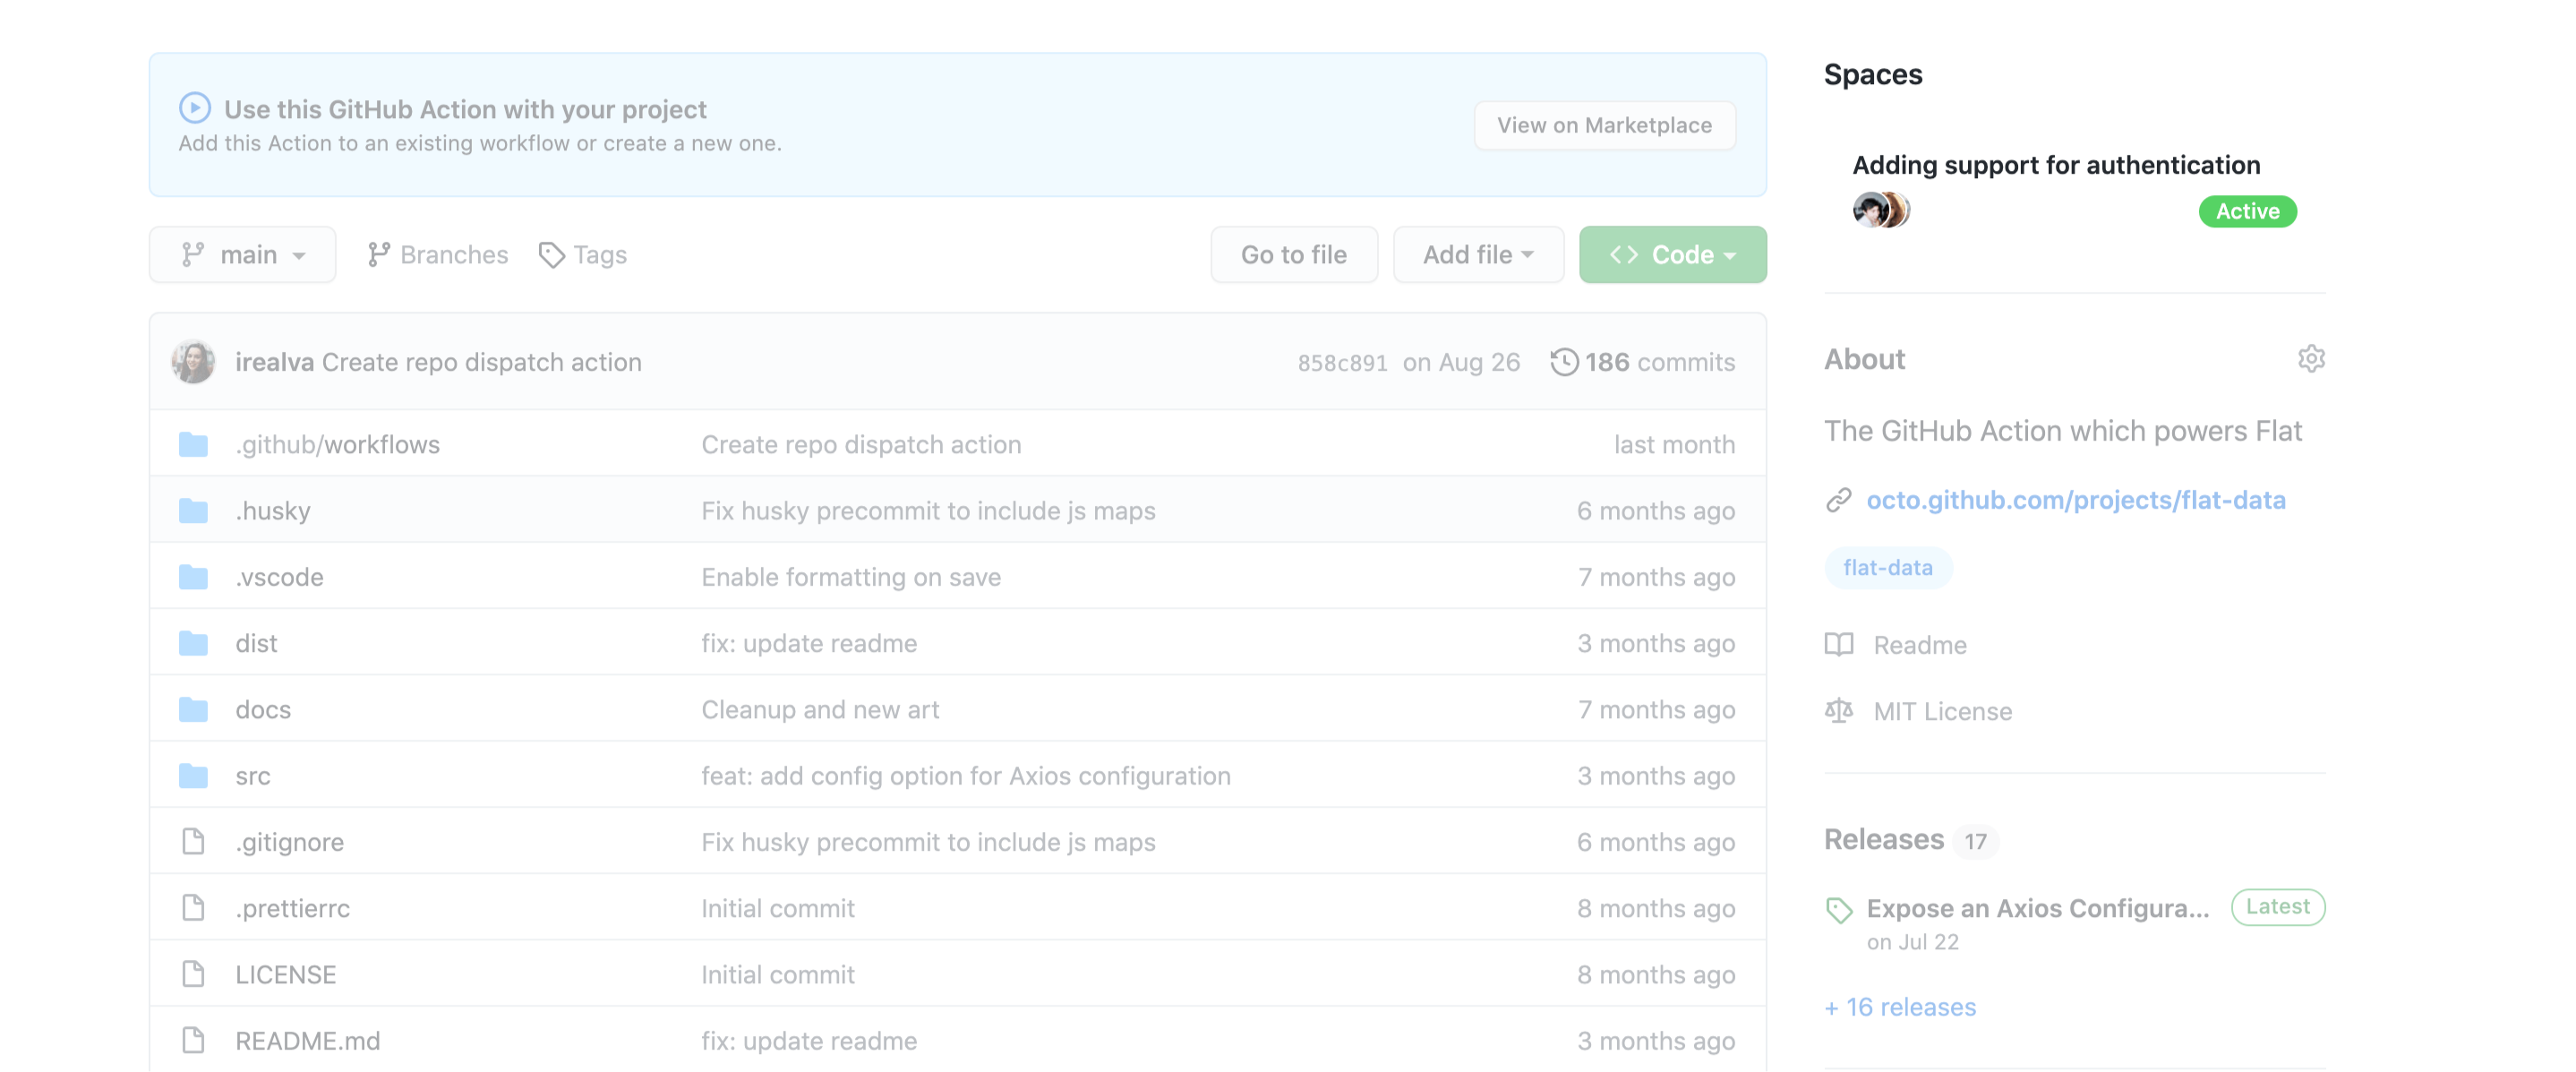Click View on Marketplace button
Image resolution: width=2576 pixels, height=1072 pixels.
1605,124
